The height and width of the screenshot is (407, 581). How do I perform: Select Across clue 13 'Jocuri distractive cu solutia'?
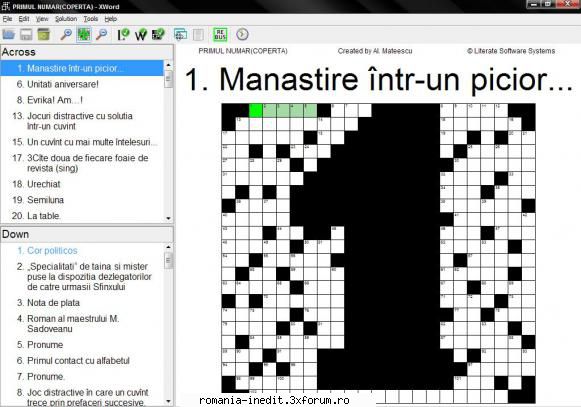[x=82, y=121]
